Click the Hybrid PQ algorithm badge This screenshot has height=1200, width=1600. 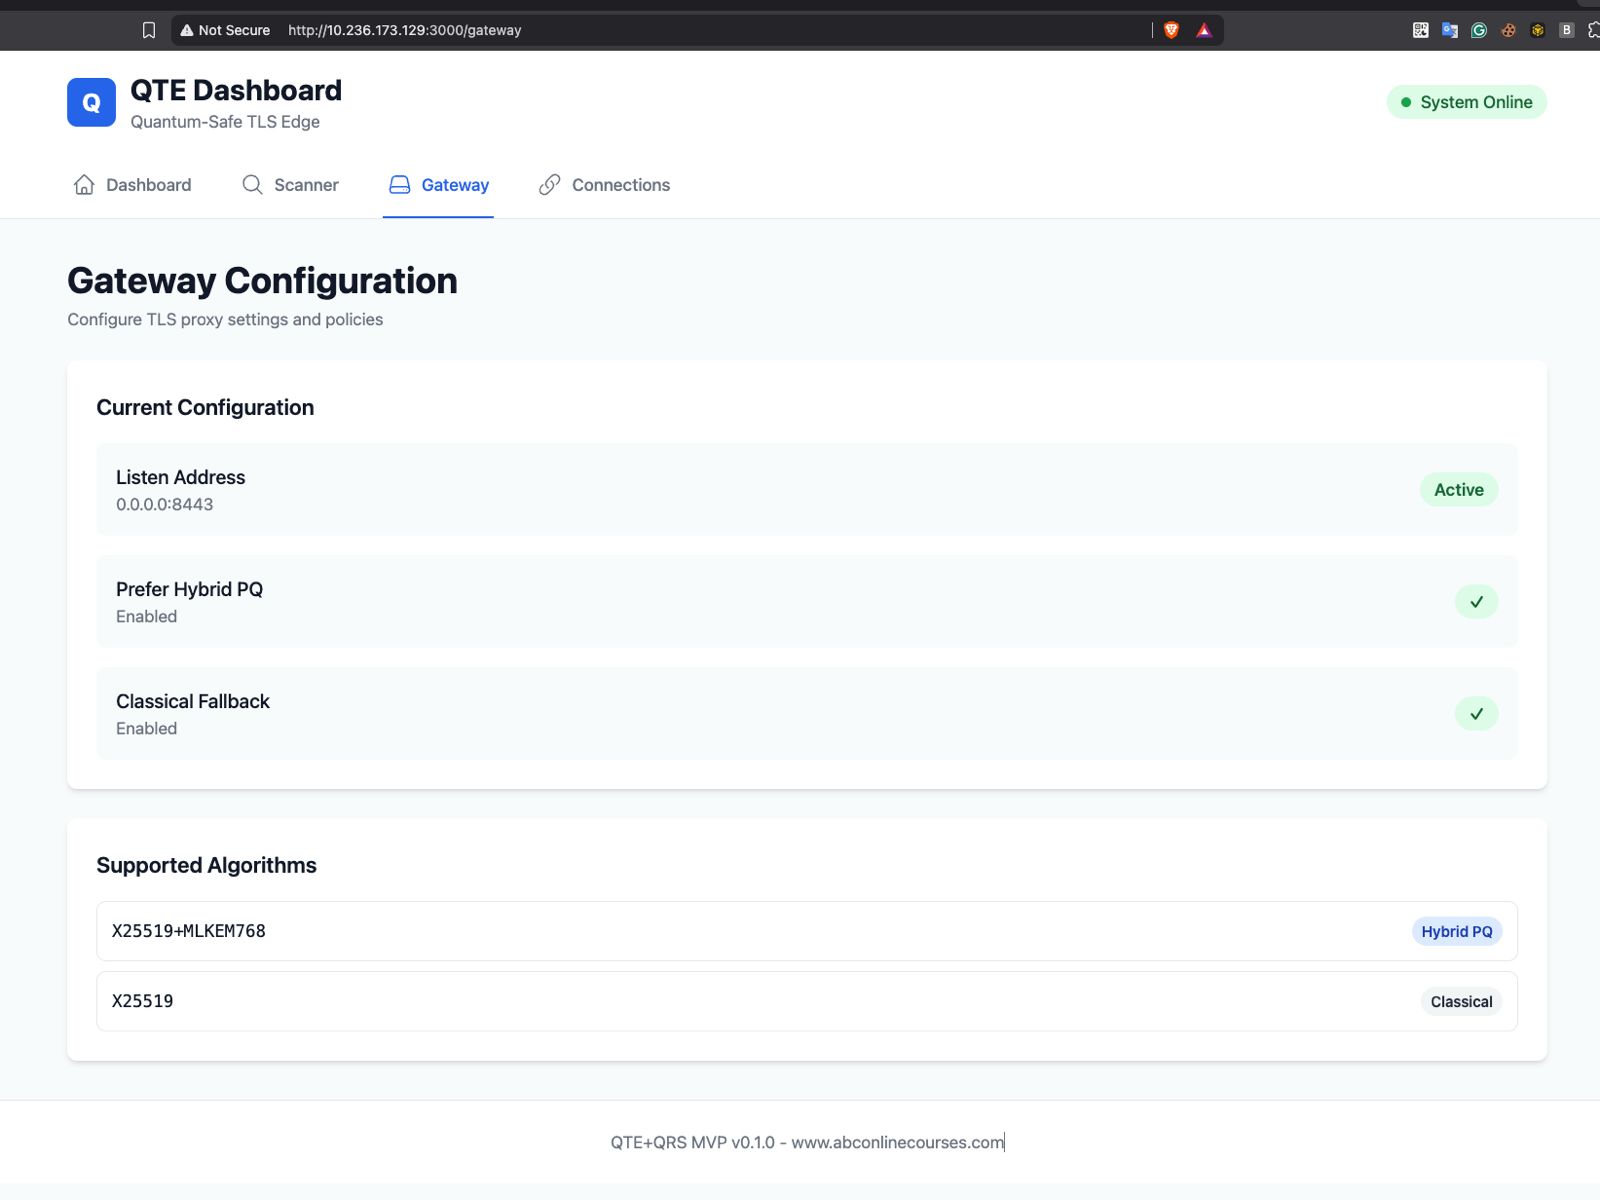click(x=1457, y=931)
